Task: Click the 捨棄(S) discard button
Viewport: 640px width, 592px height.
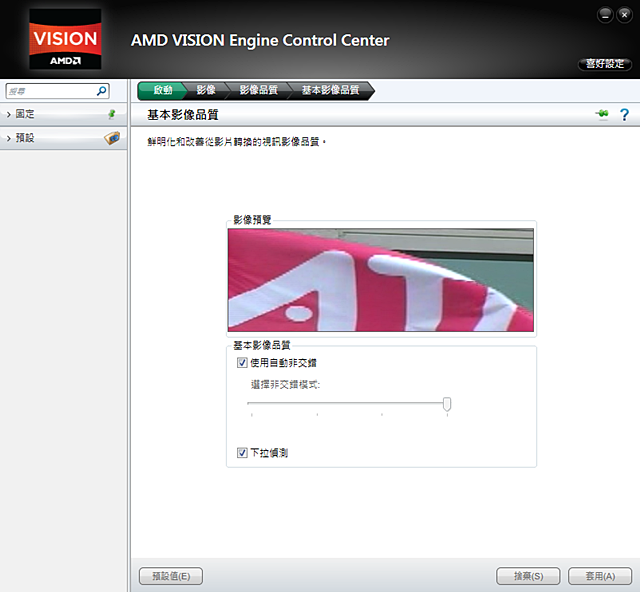Action: point(528,576)
